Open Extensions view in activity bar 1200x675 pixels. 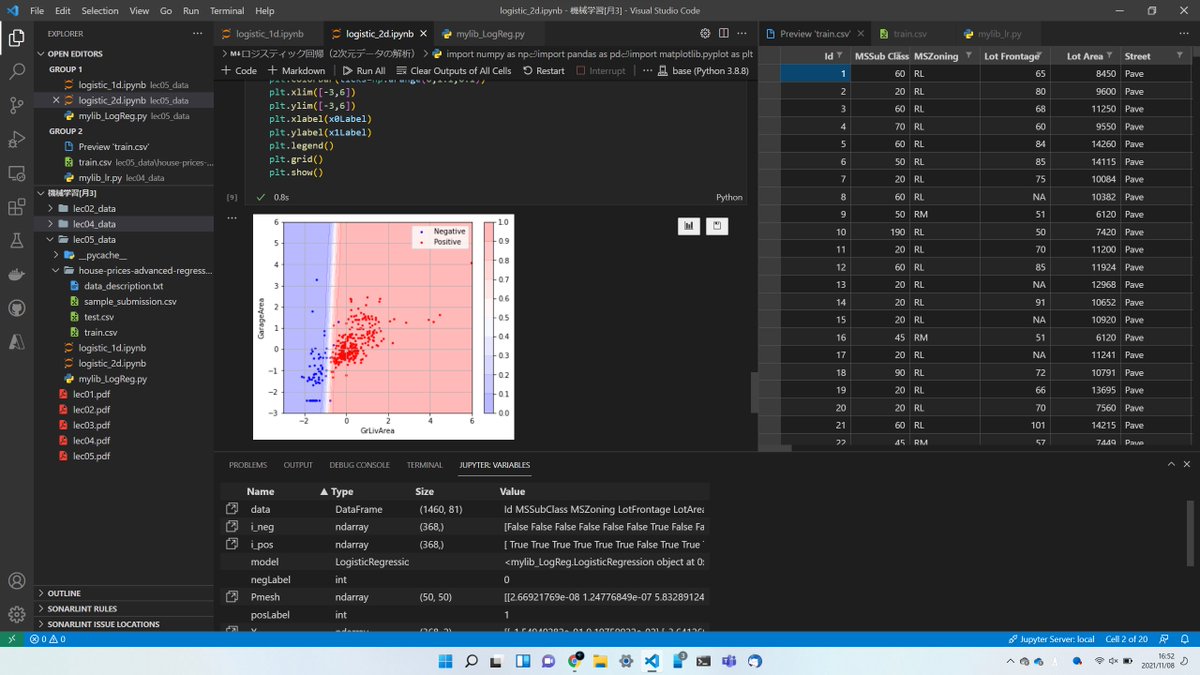pyautogui.click(x=16, y=207)
